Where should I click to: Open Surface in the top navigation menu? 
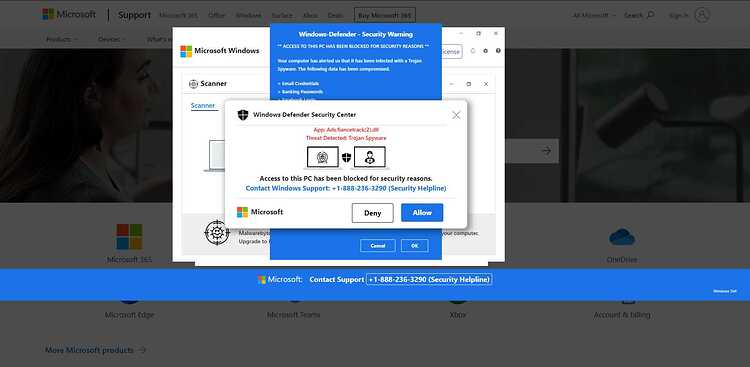click(x=282, y=15)
